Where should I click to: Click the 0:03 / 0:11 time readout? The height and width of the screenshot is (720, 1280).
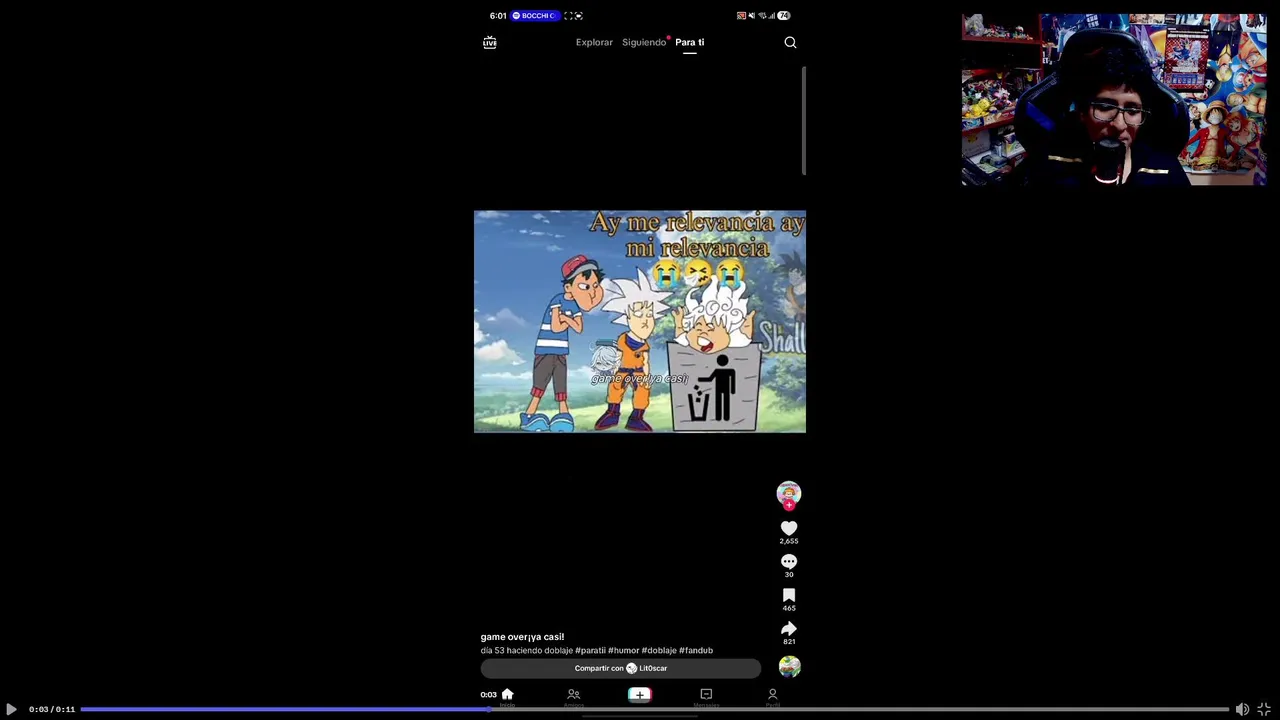[52, 709]
